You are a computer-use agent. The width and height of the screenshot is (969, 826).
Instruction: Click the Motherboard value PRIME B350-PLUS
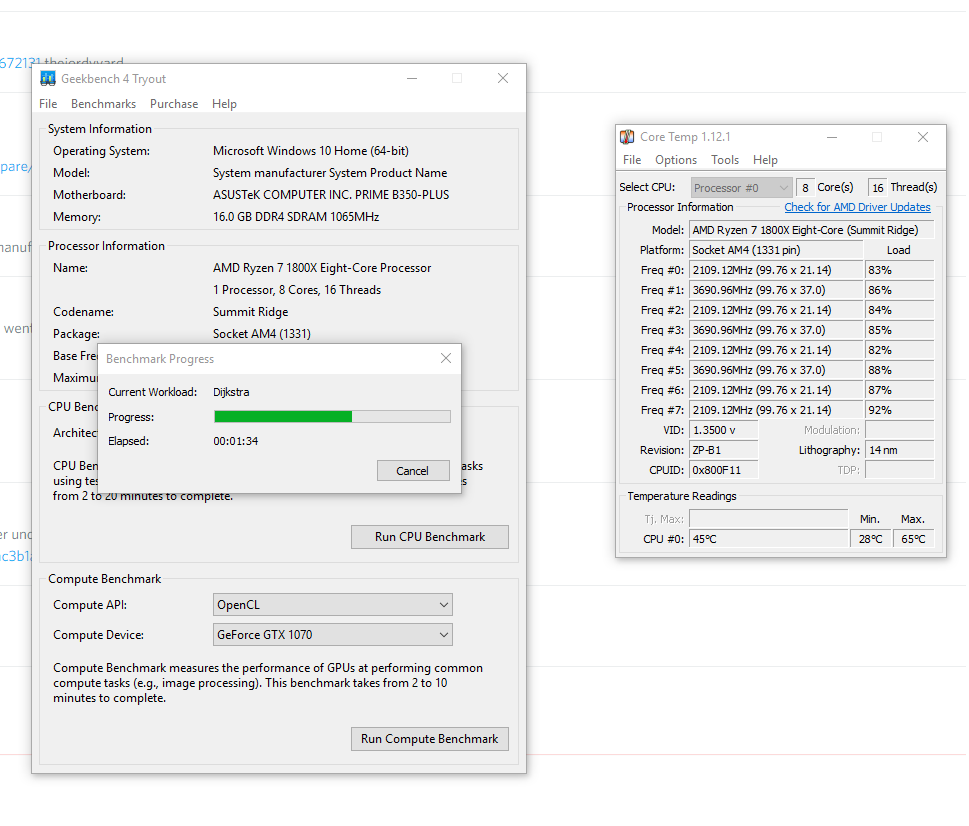coord(331,195)
